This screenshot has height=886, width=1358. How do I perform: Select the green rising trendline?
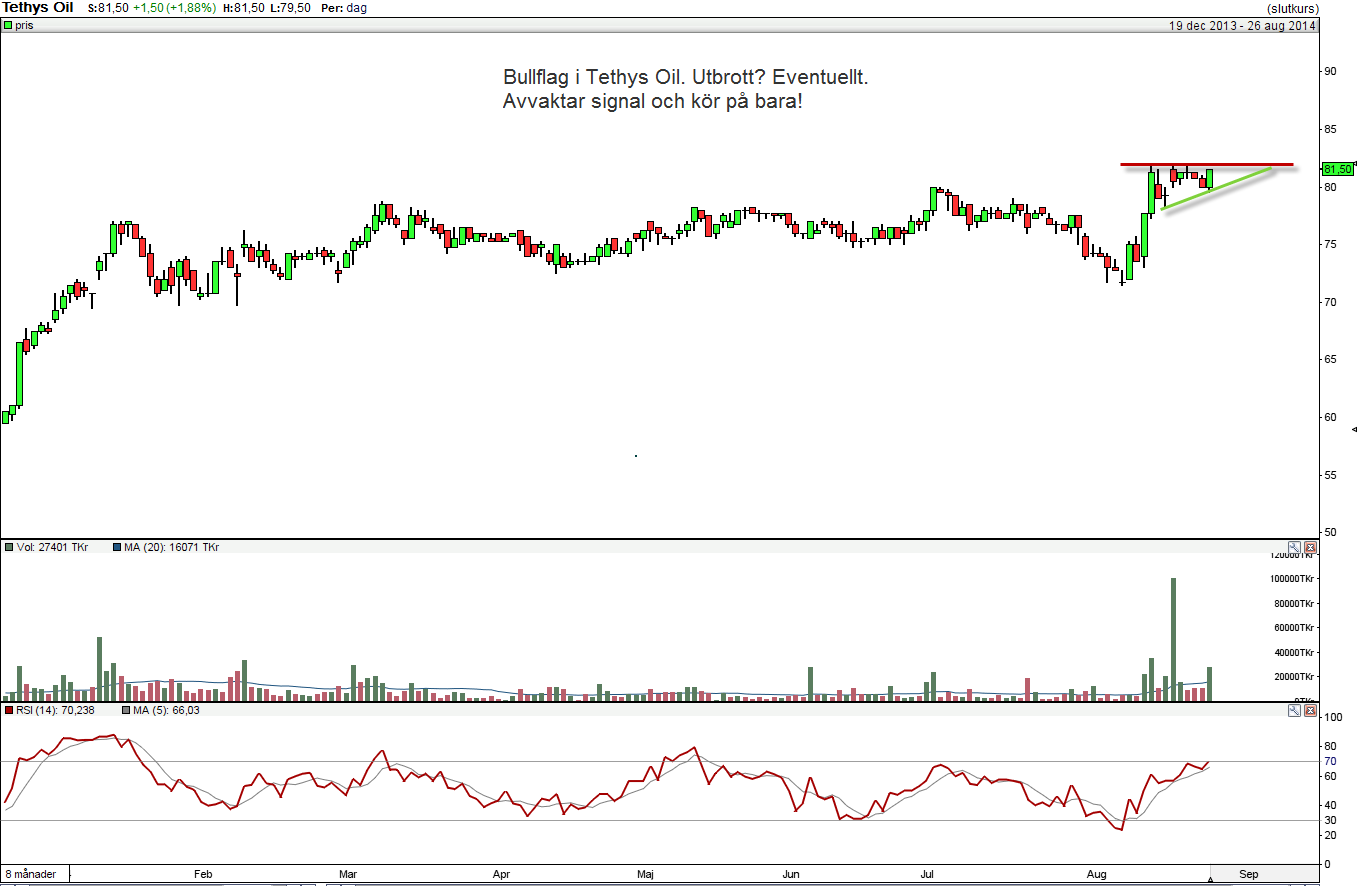tap(1217, 188)
